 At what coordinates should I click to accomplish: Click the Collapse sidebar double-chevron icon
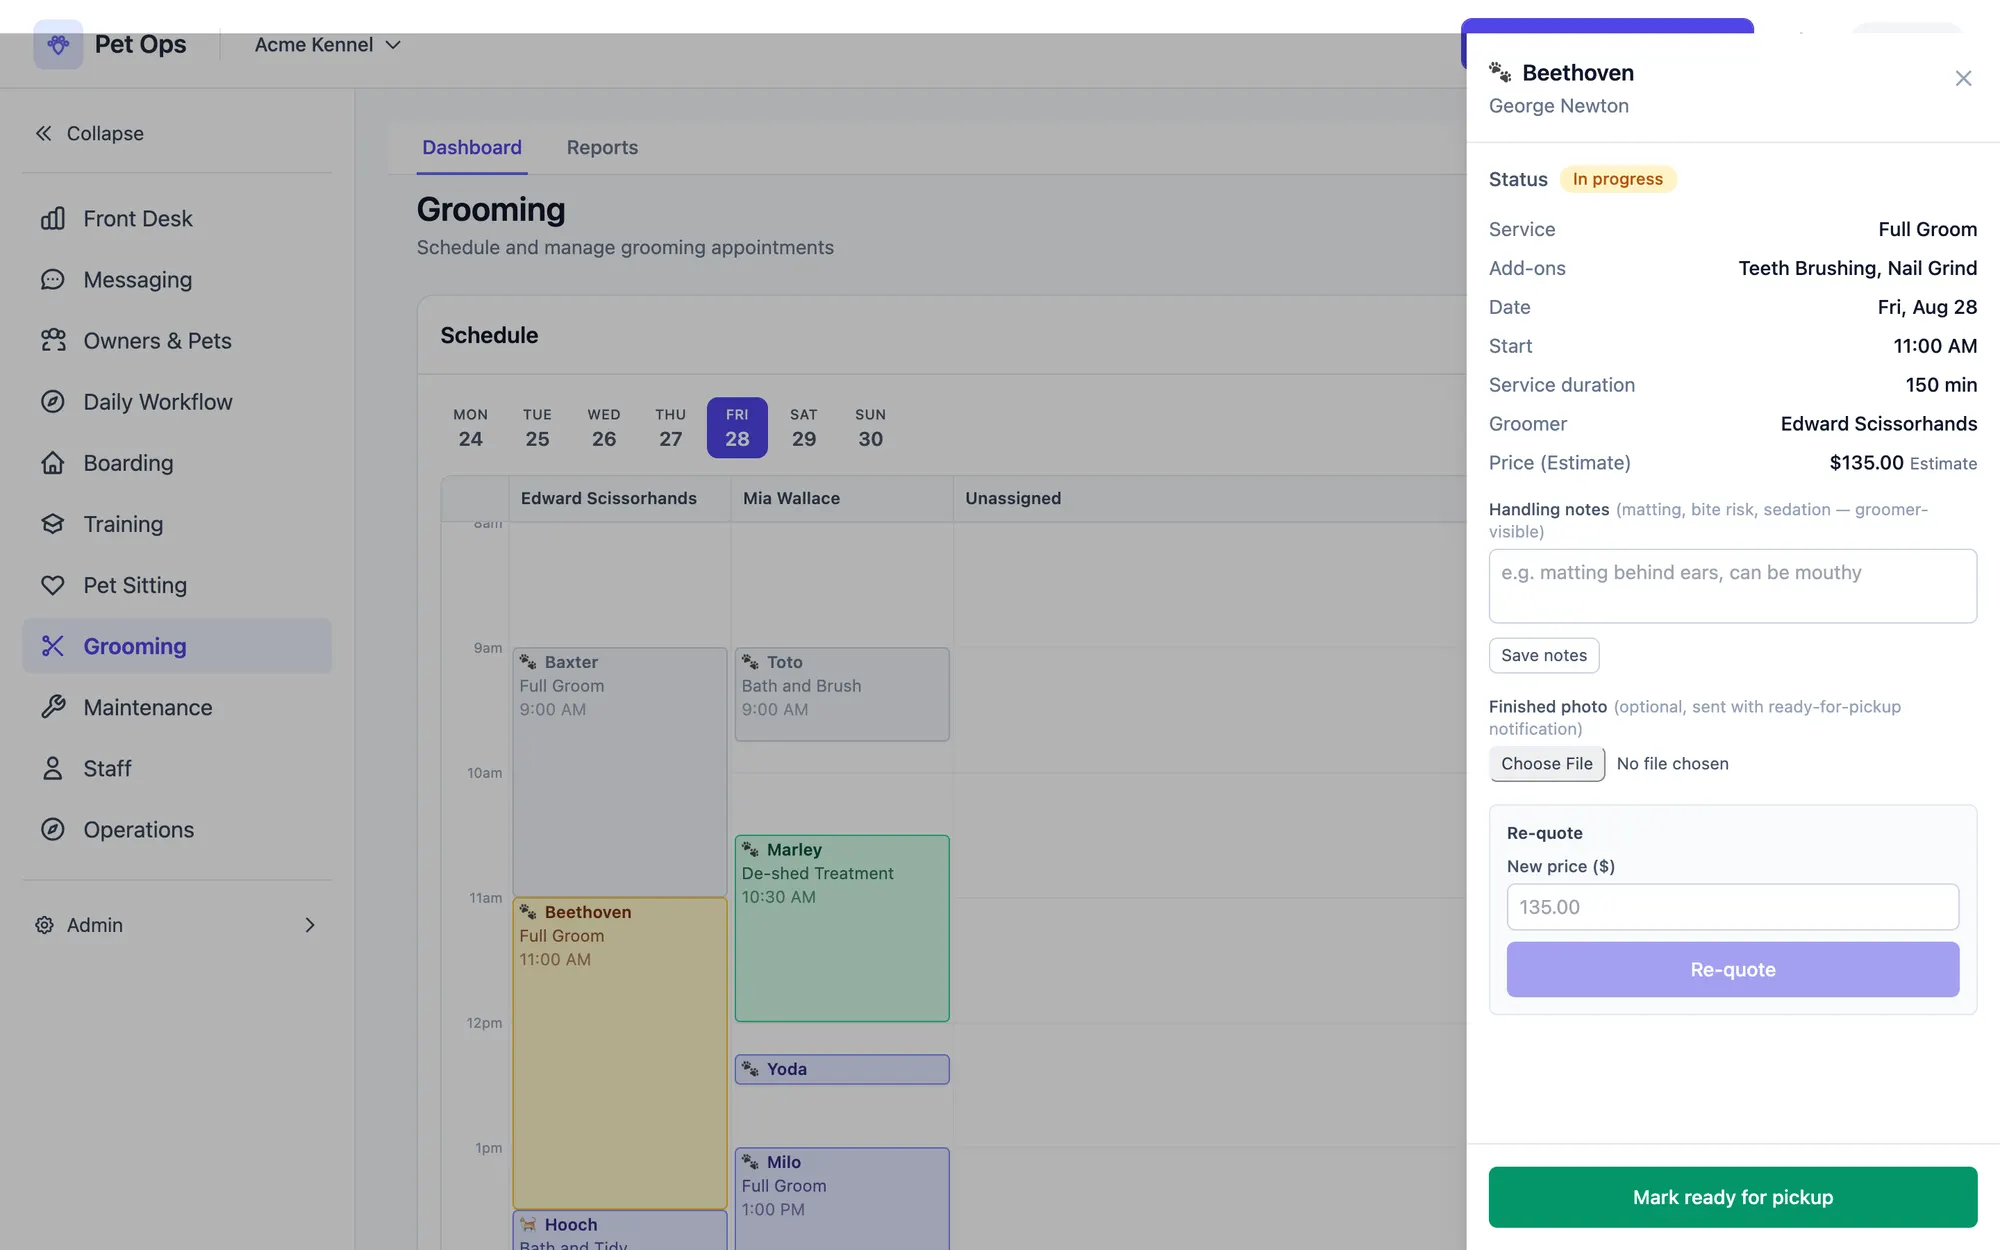44,133
